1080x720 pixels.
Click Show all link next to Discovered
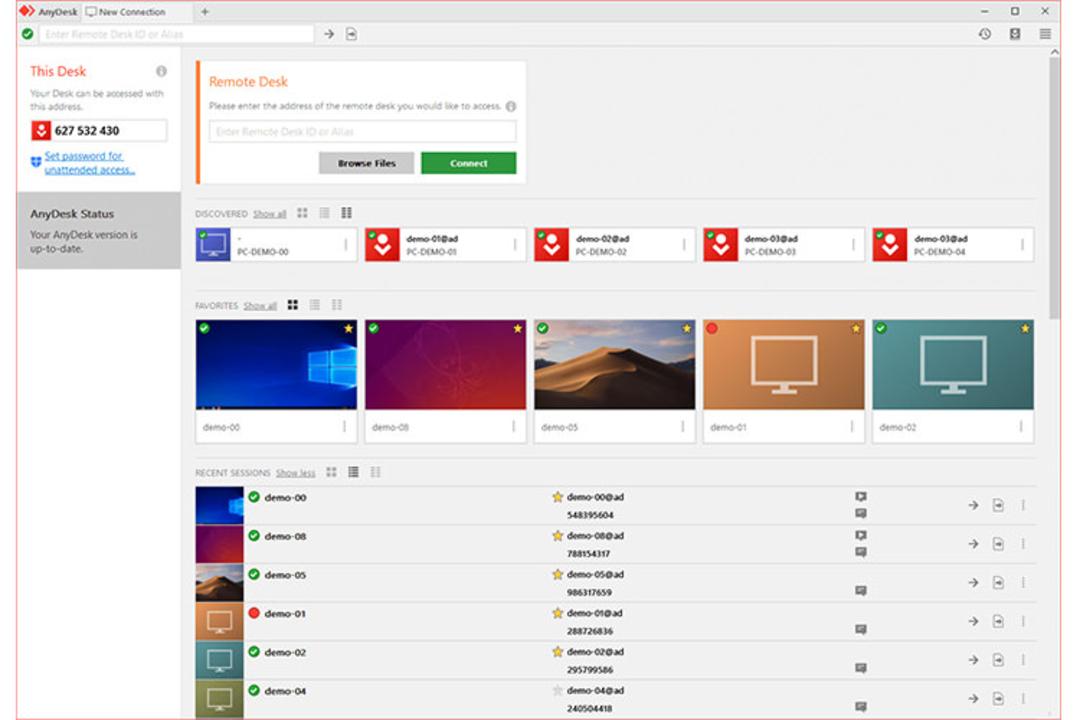pyautogui.click(x=269, y=214)
